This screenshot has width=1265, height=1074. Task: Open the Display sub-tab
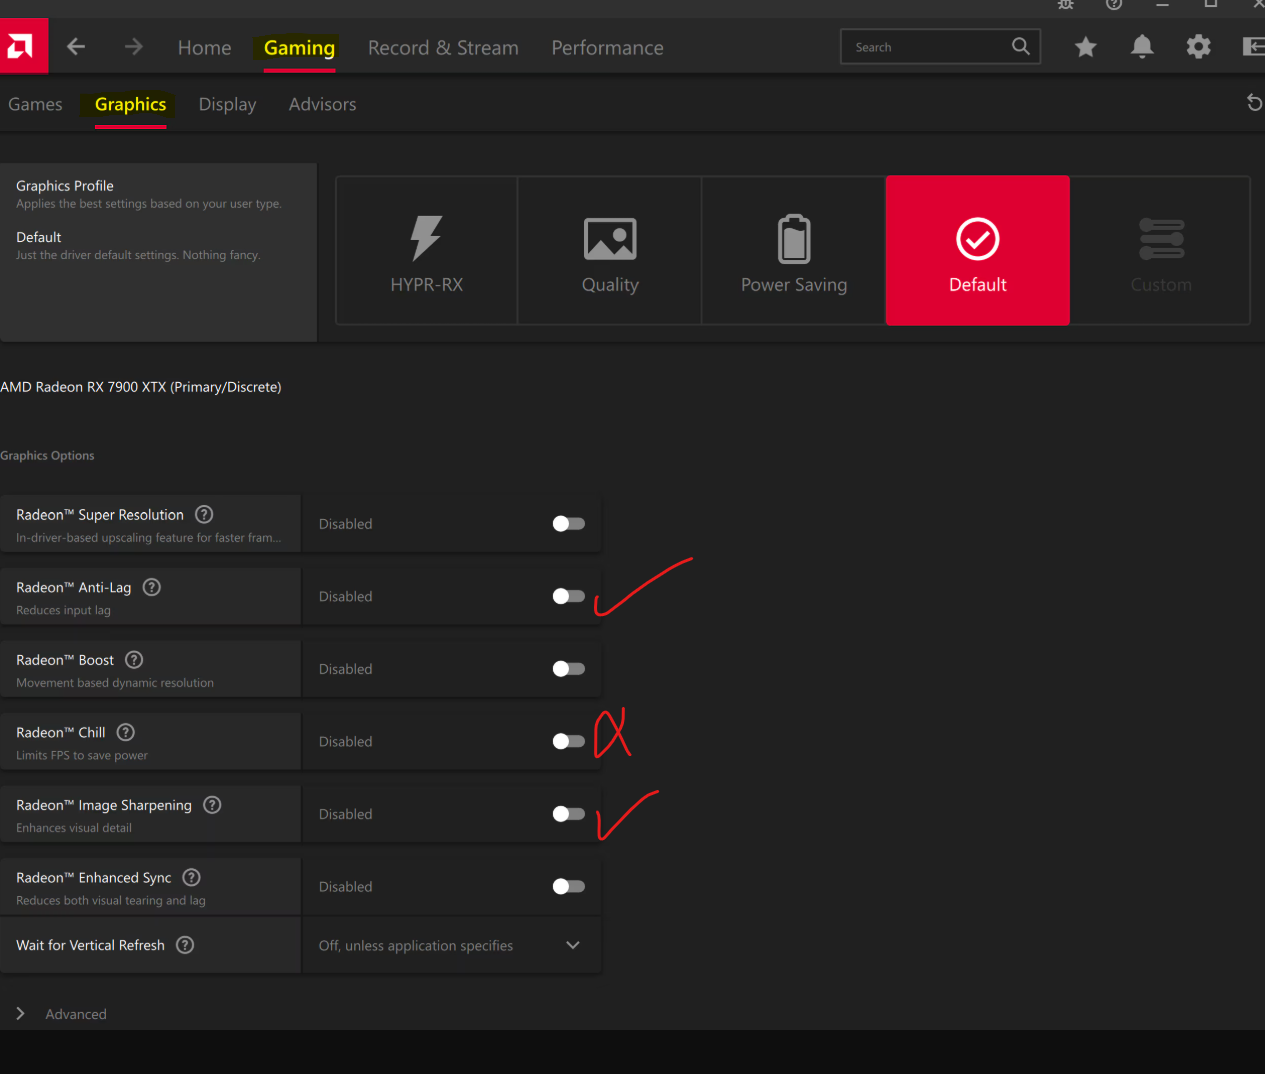(x=227, y=104)
